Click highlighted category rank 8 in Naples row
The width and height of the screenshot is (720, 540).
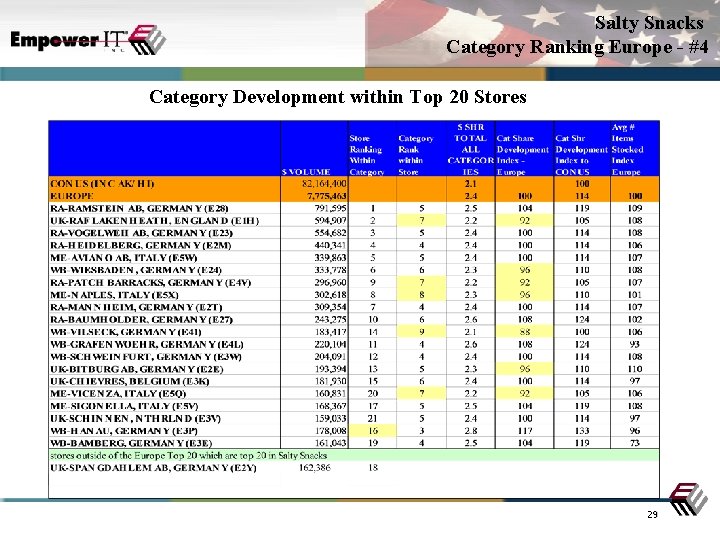point(422,295)
